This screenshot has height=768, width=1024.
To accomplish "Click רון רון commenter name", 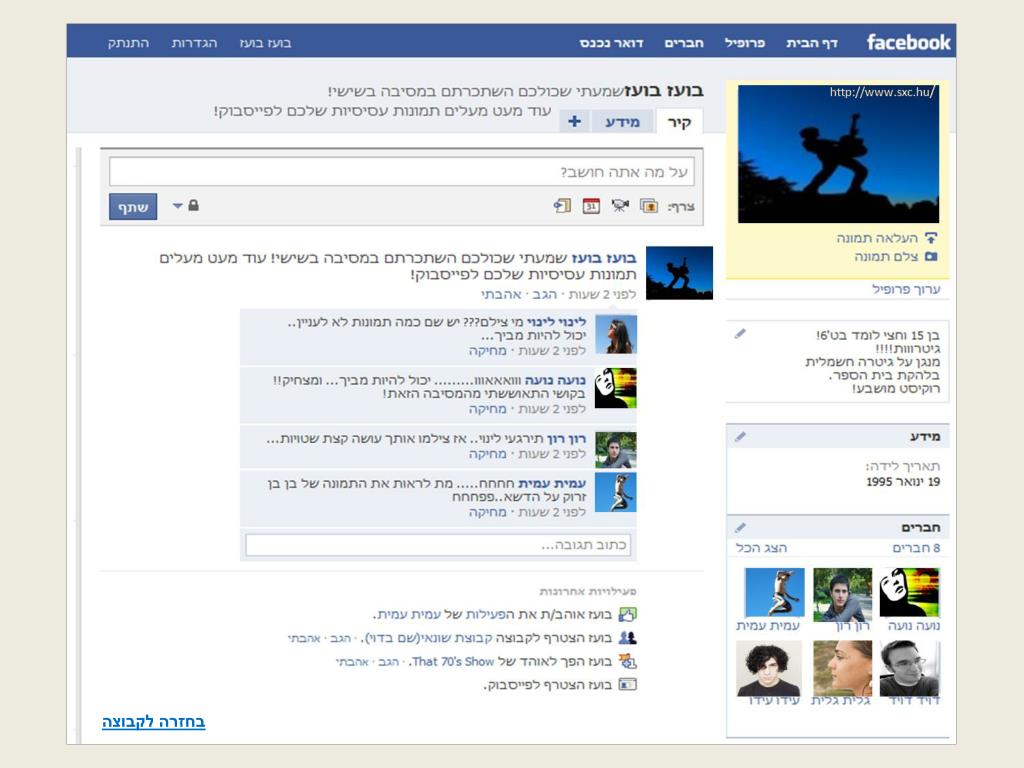I will [x=566, y=439].
